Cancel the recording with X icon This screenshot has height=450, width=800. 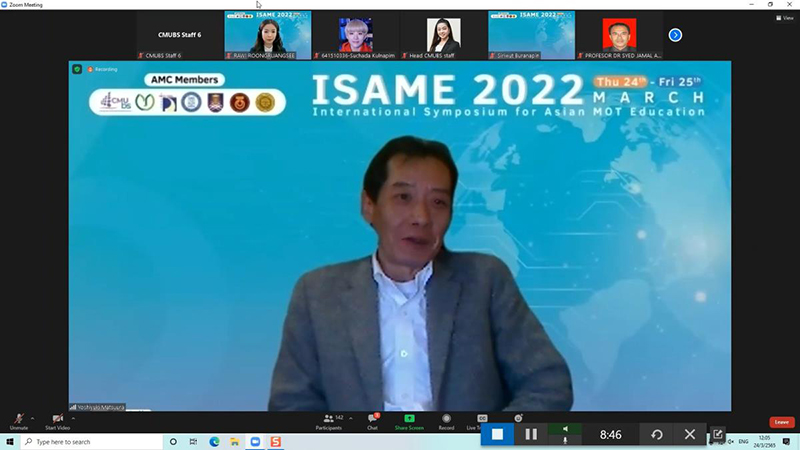[x=690, y=434]
